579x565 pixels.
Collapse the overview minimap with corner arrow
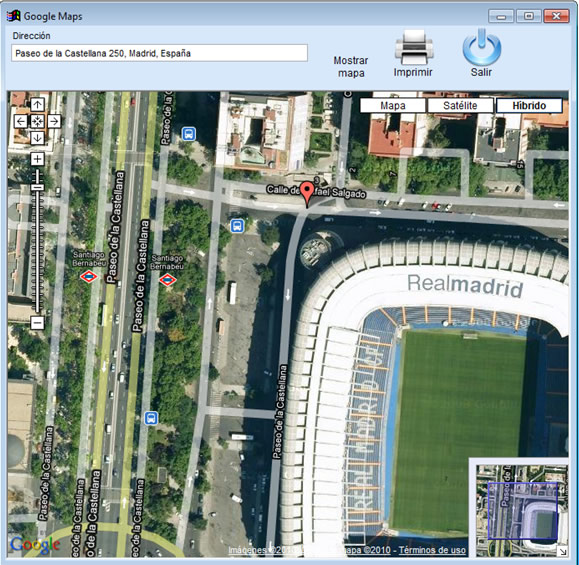(x=562, y=551)
